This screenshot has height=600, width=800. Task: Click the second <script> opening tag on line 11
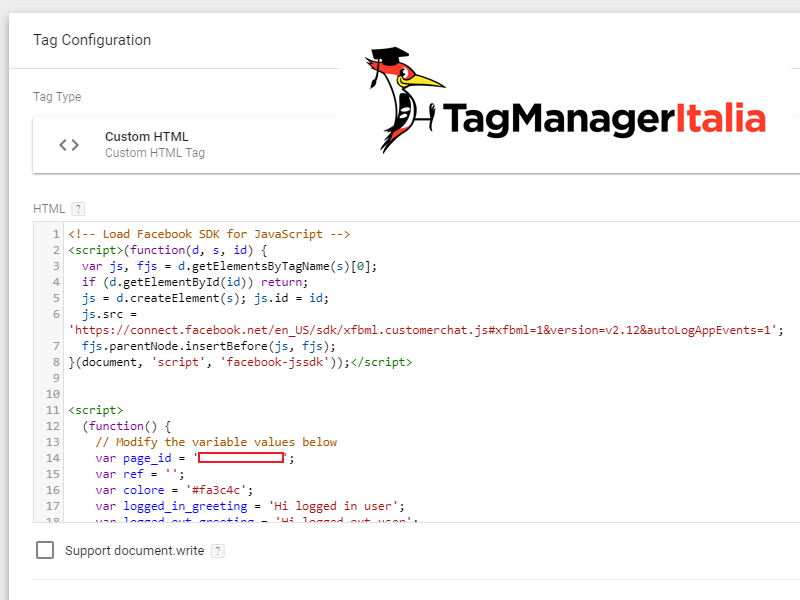pos(95,410)
